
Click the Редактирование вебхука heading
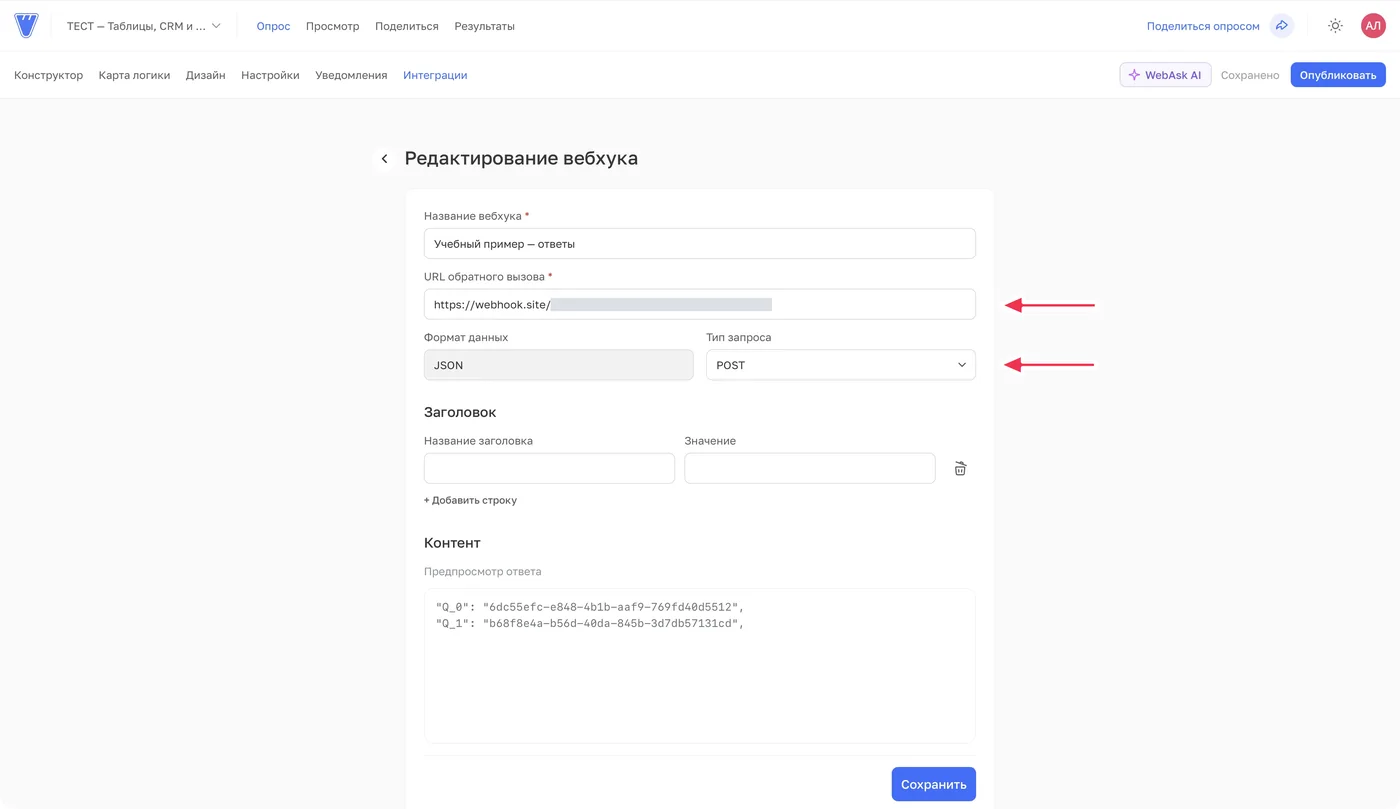click(521, 158)
